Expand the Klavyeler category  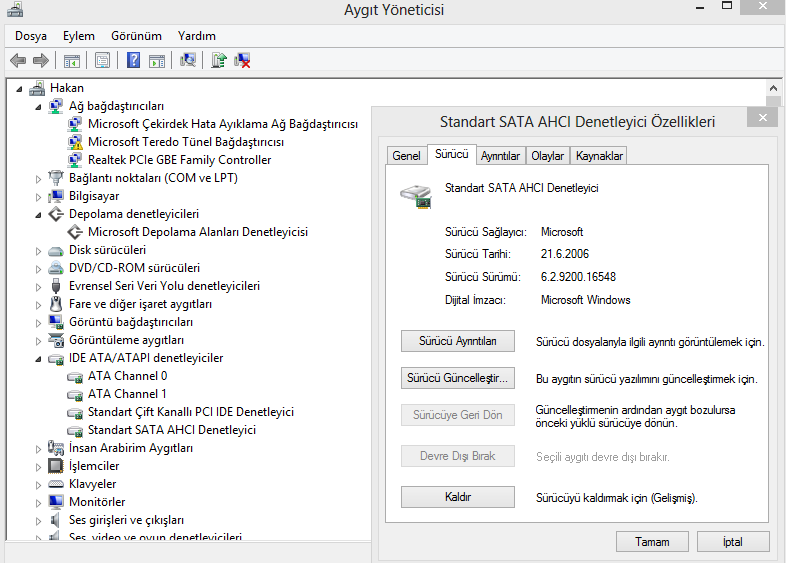point(38,485)
